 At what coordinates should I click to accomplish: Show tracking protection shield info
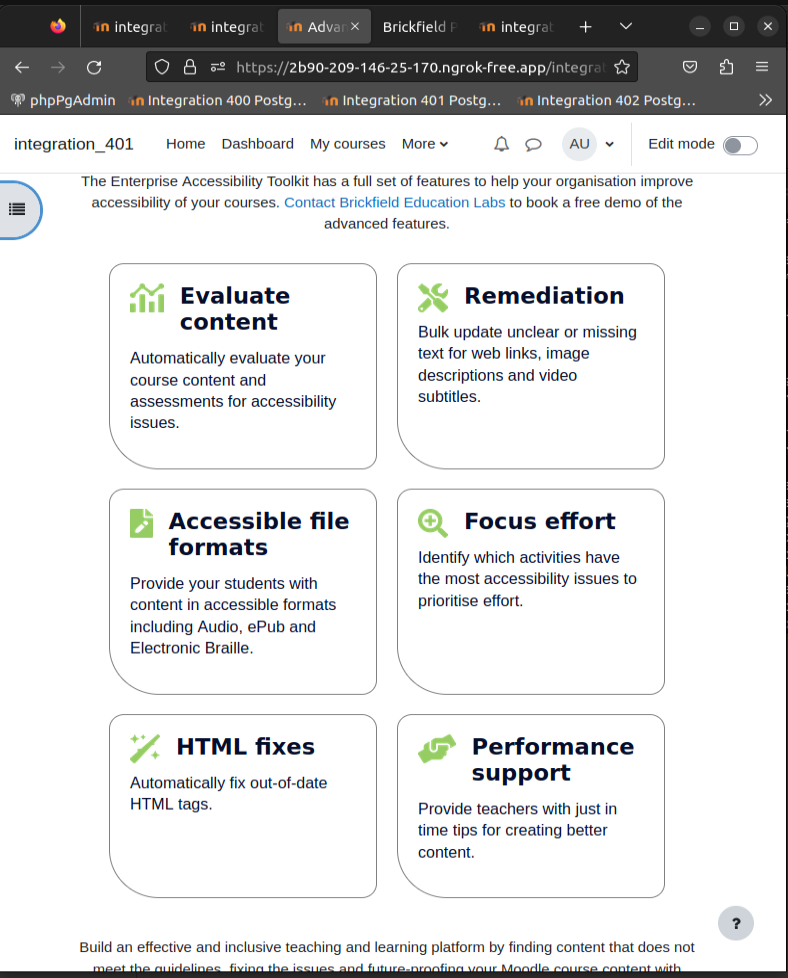coord(162,67)
